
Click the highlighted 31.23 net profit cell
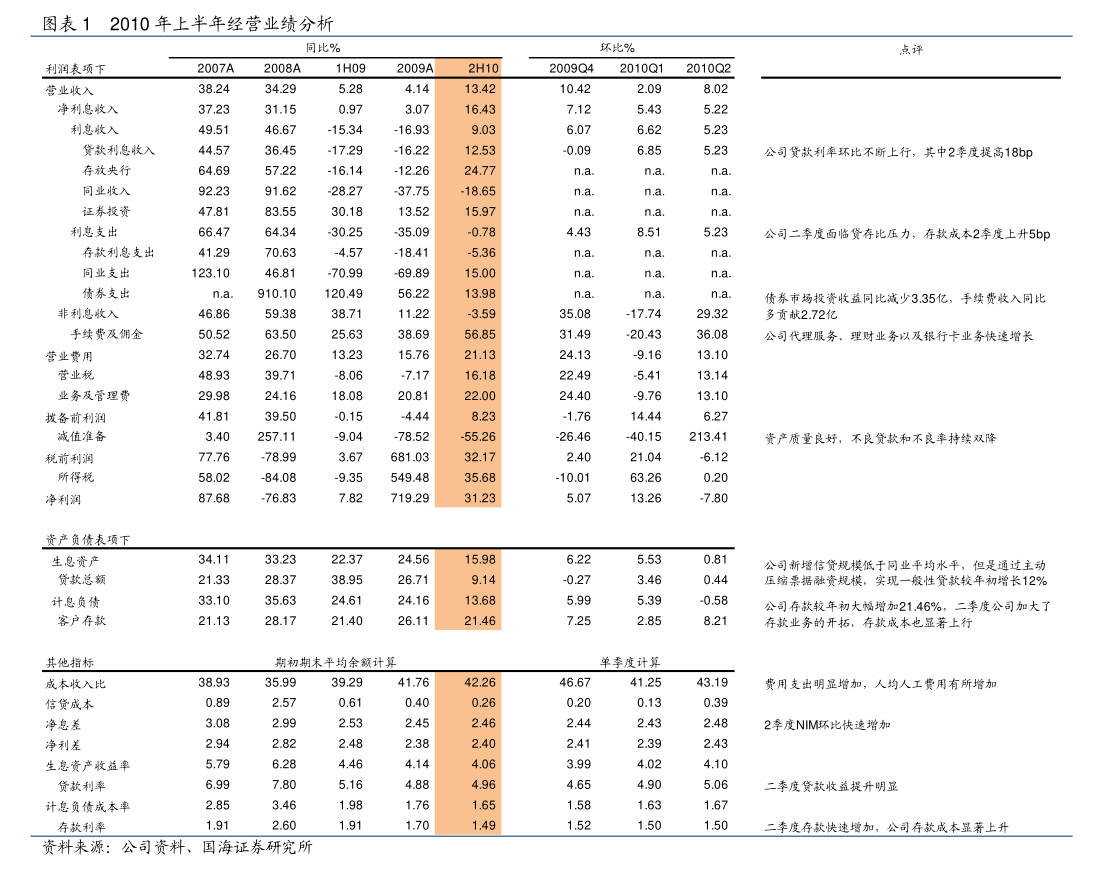pos(479,498)
